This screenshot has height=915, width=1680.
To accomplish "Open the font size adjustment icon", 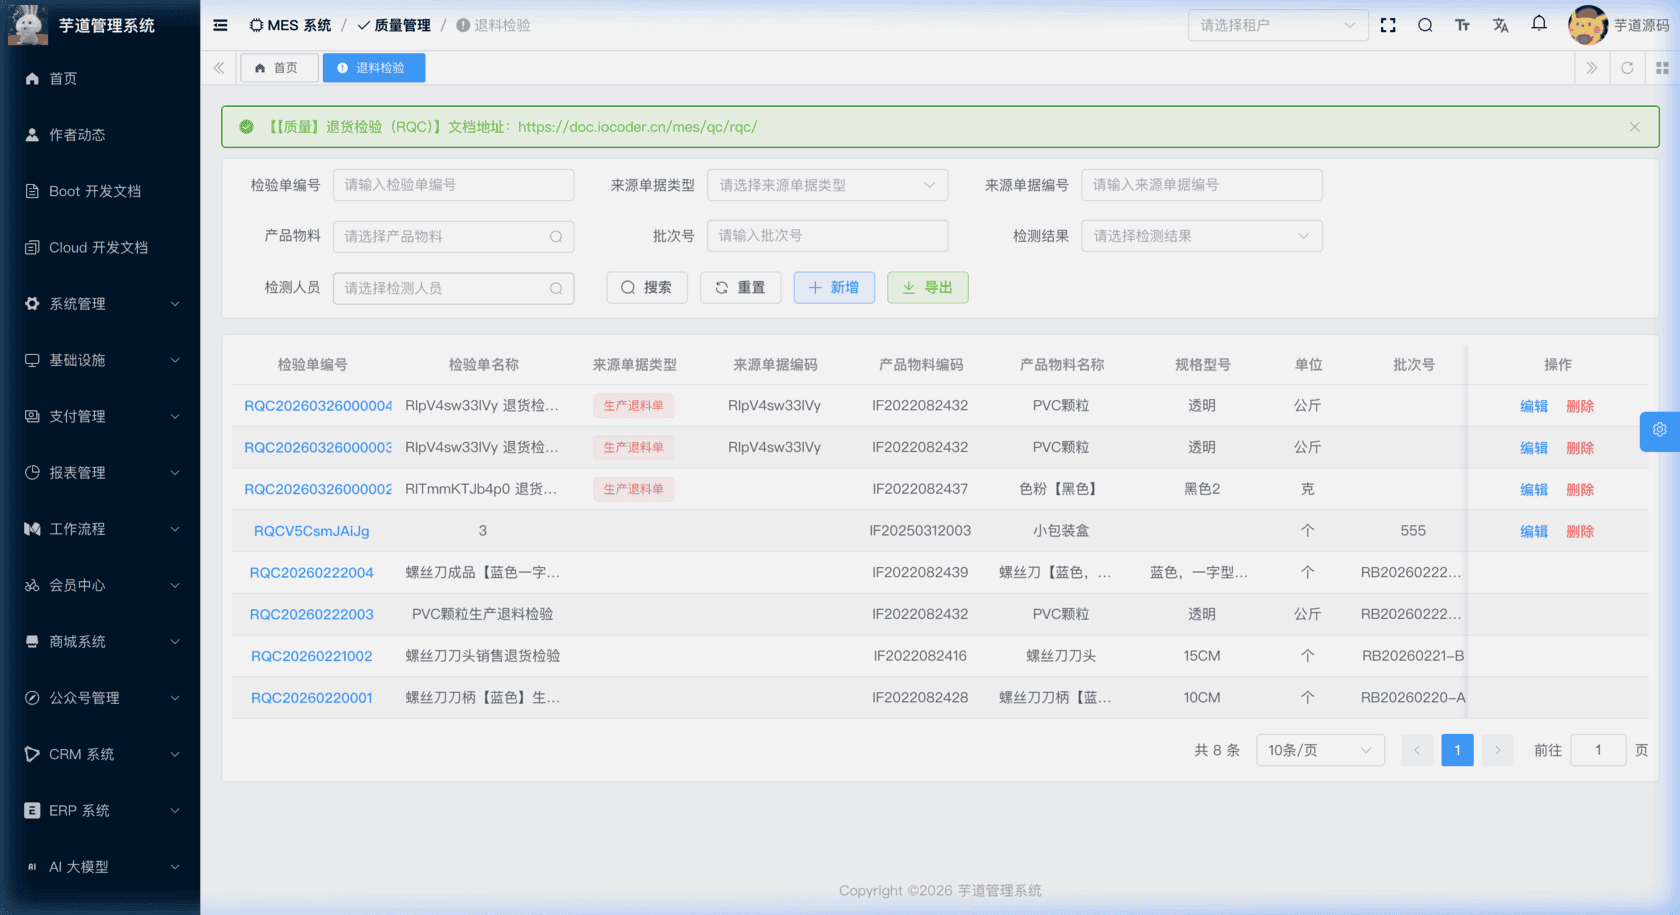I will pyautogui.click(x=1462, y=25).
